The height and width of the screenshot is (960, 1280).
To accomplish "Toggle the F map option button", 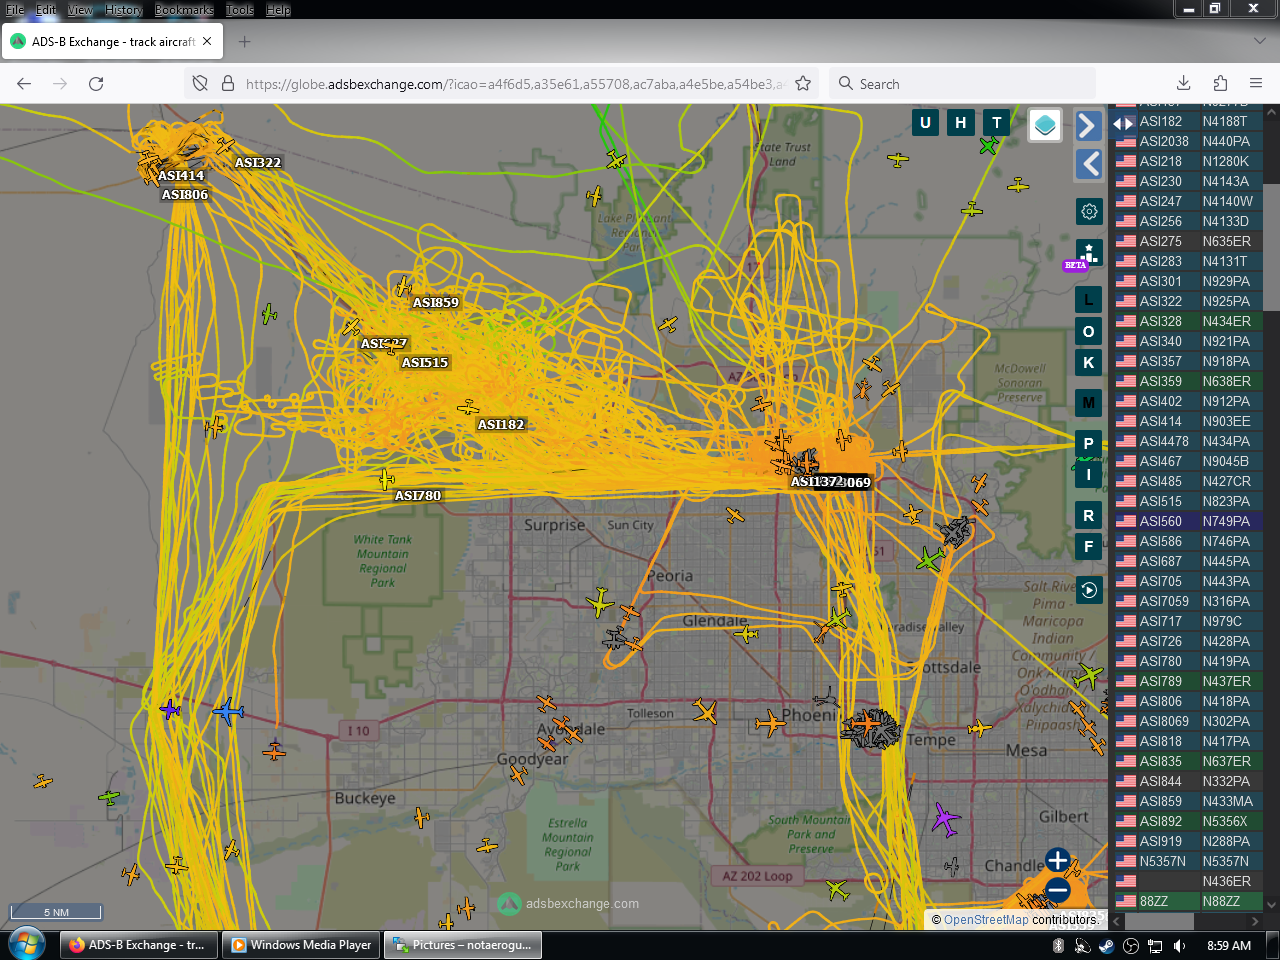I will [1089, 547].
